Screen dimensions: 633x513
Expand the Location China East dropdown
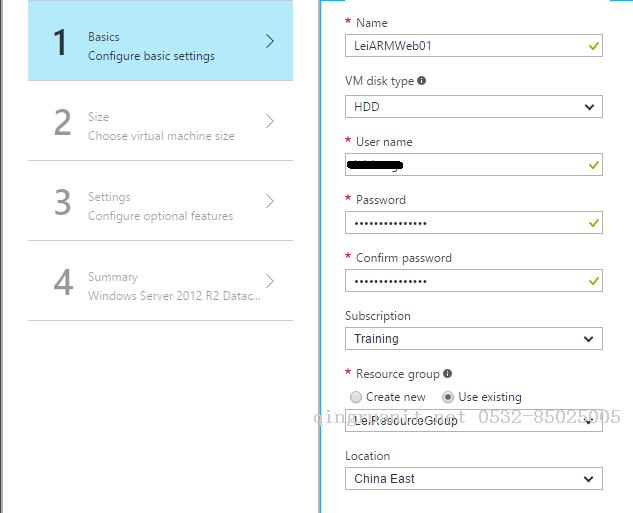click(x=473, y=479)
